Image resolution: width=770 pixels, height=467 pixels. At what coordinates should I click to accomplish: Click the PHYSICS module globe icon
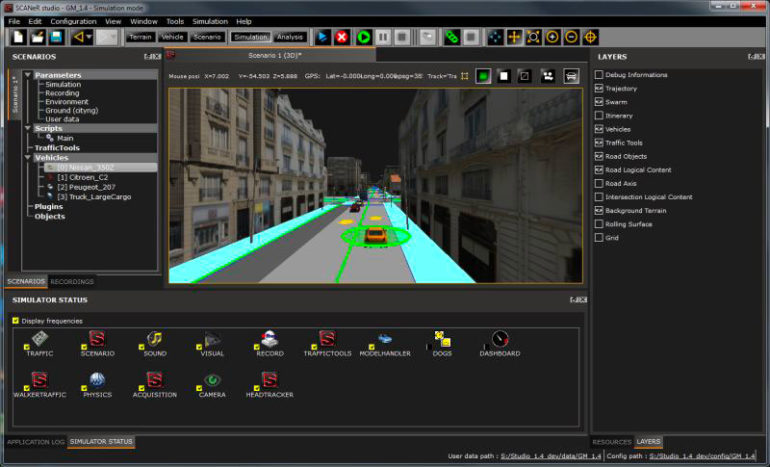[97, 380]
